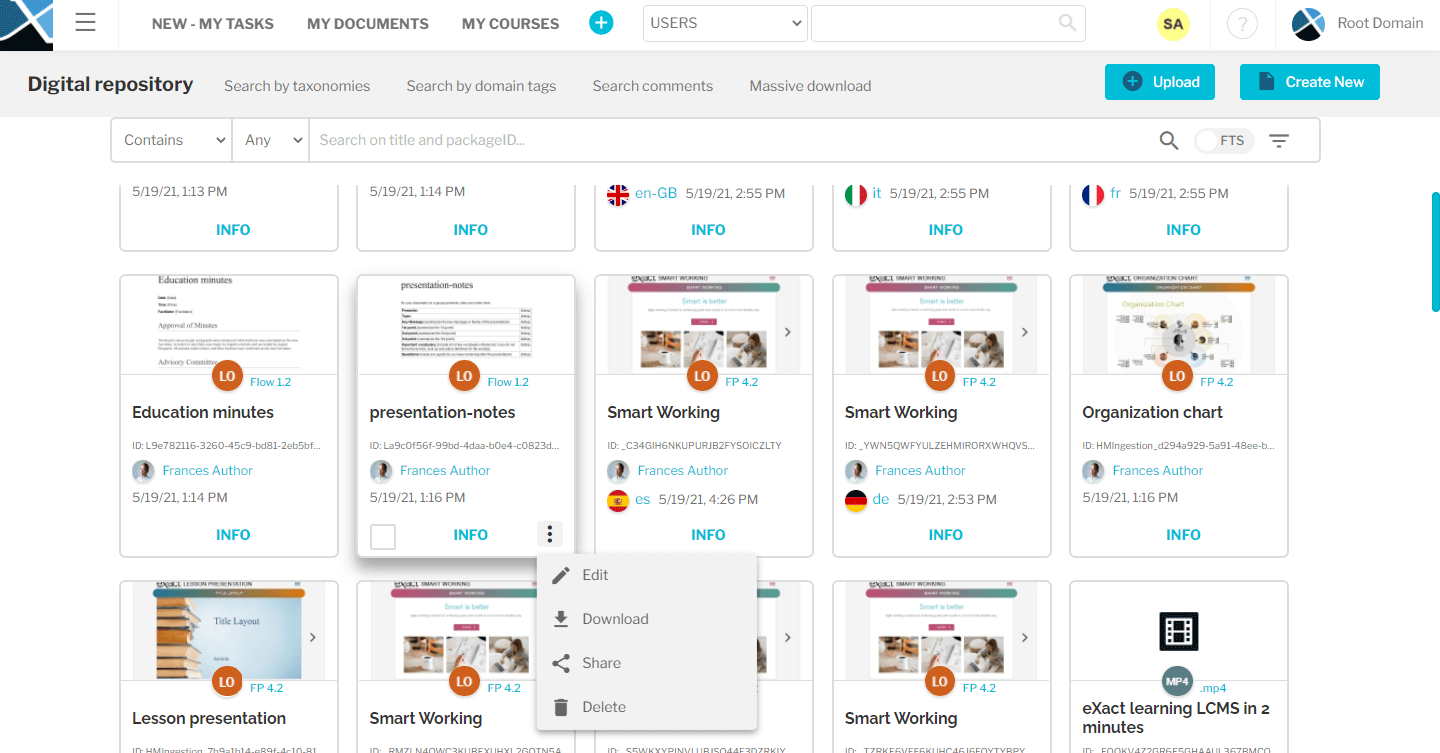Select Download from the context menu

[x=615, y=619]
